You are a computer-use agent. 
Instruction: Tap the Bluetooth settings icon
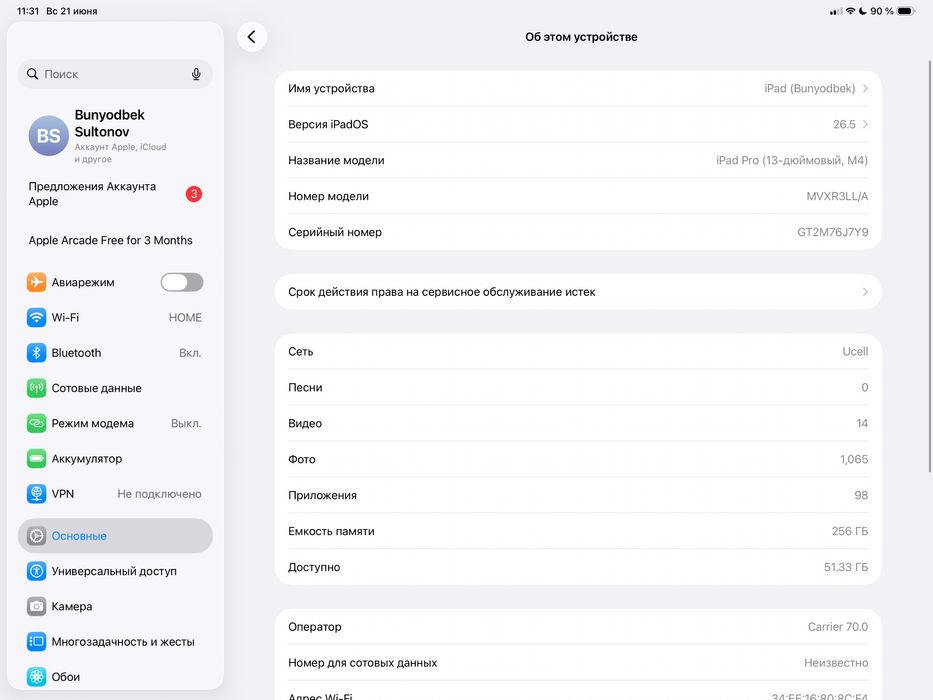pyautogui.click(x=36, y=353)
